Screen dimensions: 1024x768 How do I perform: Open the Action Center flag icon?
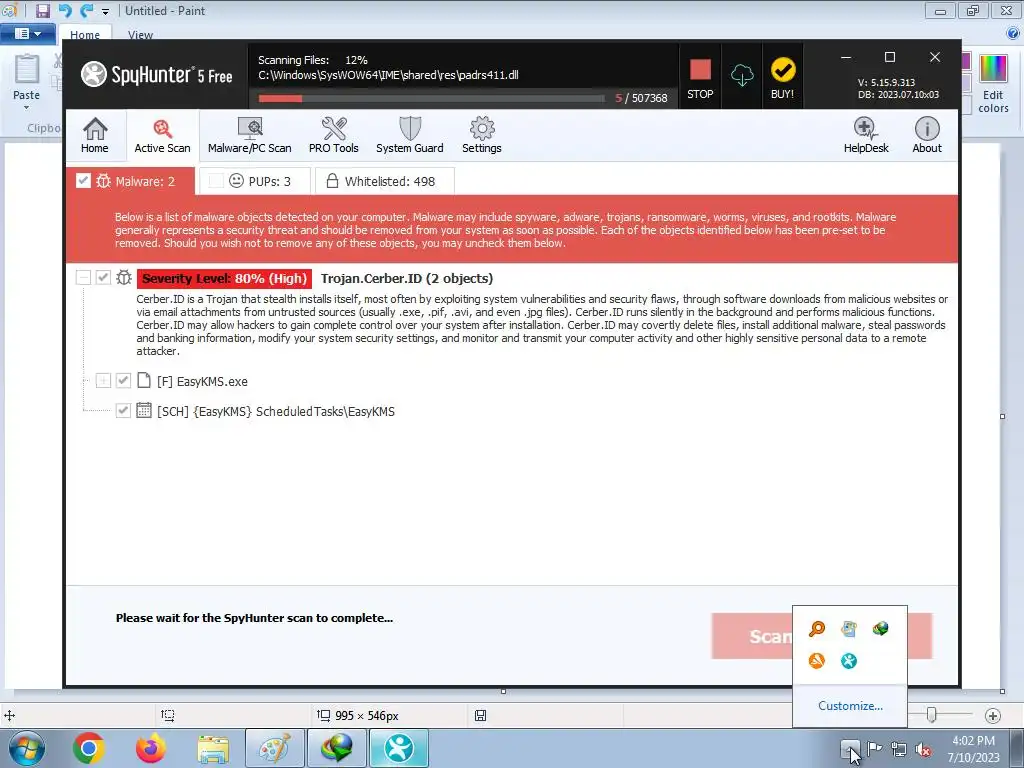click(874, 748)
